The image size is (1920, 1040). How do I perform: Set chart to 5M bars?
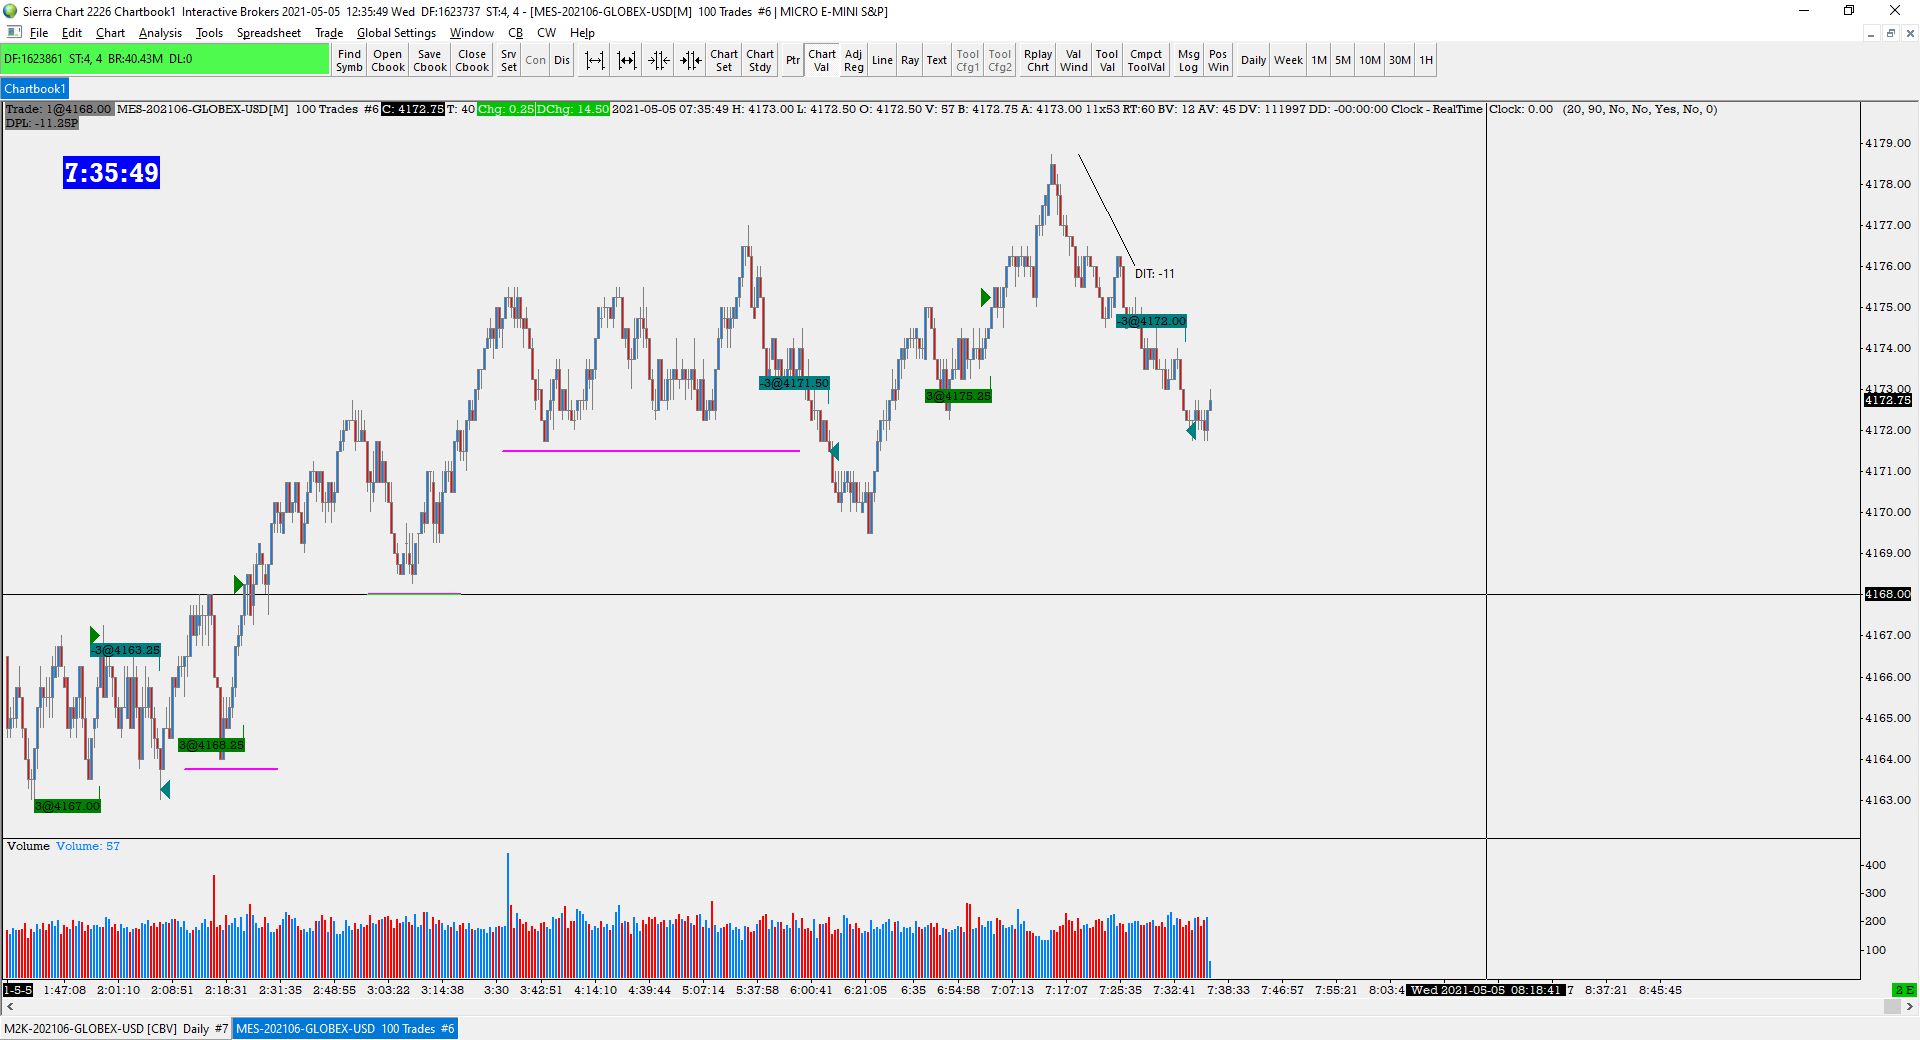1343,60
